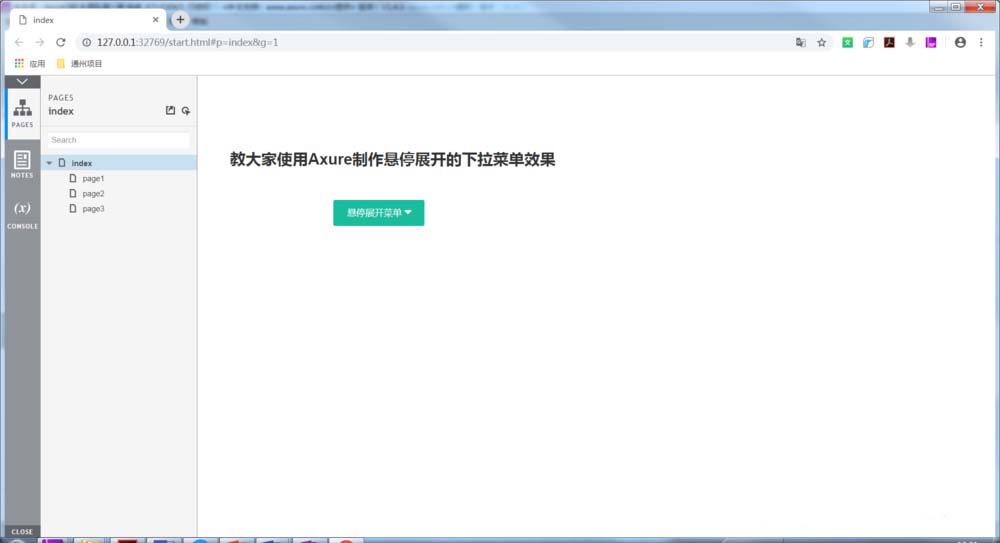
Task: Collapse the index tree node
Action: [50, 163]
